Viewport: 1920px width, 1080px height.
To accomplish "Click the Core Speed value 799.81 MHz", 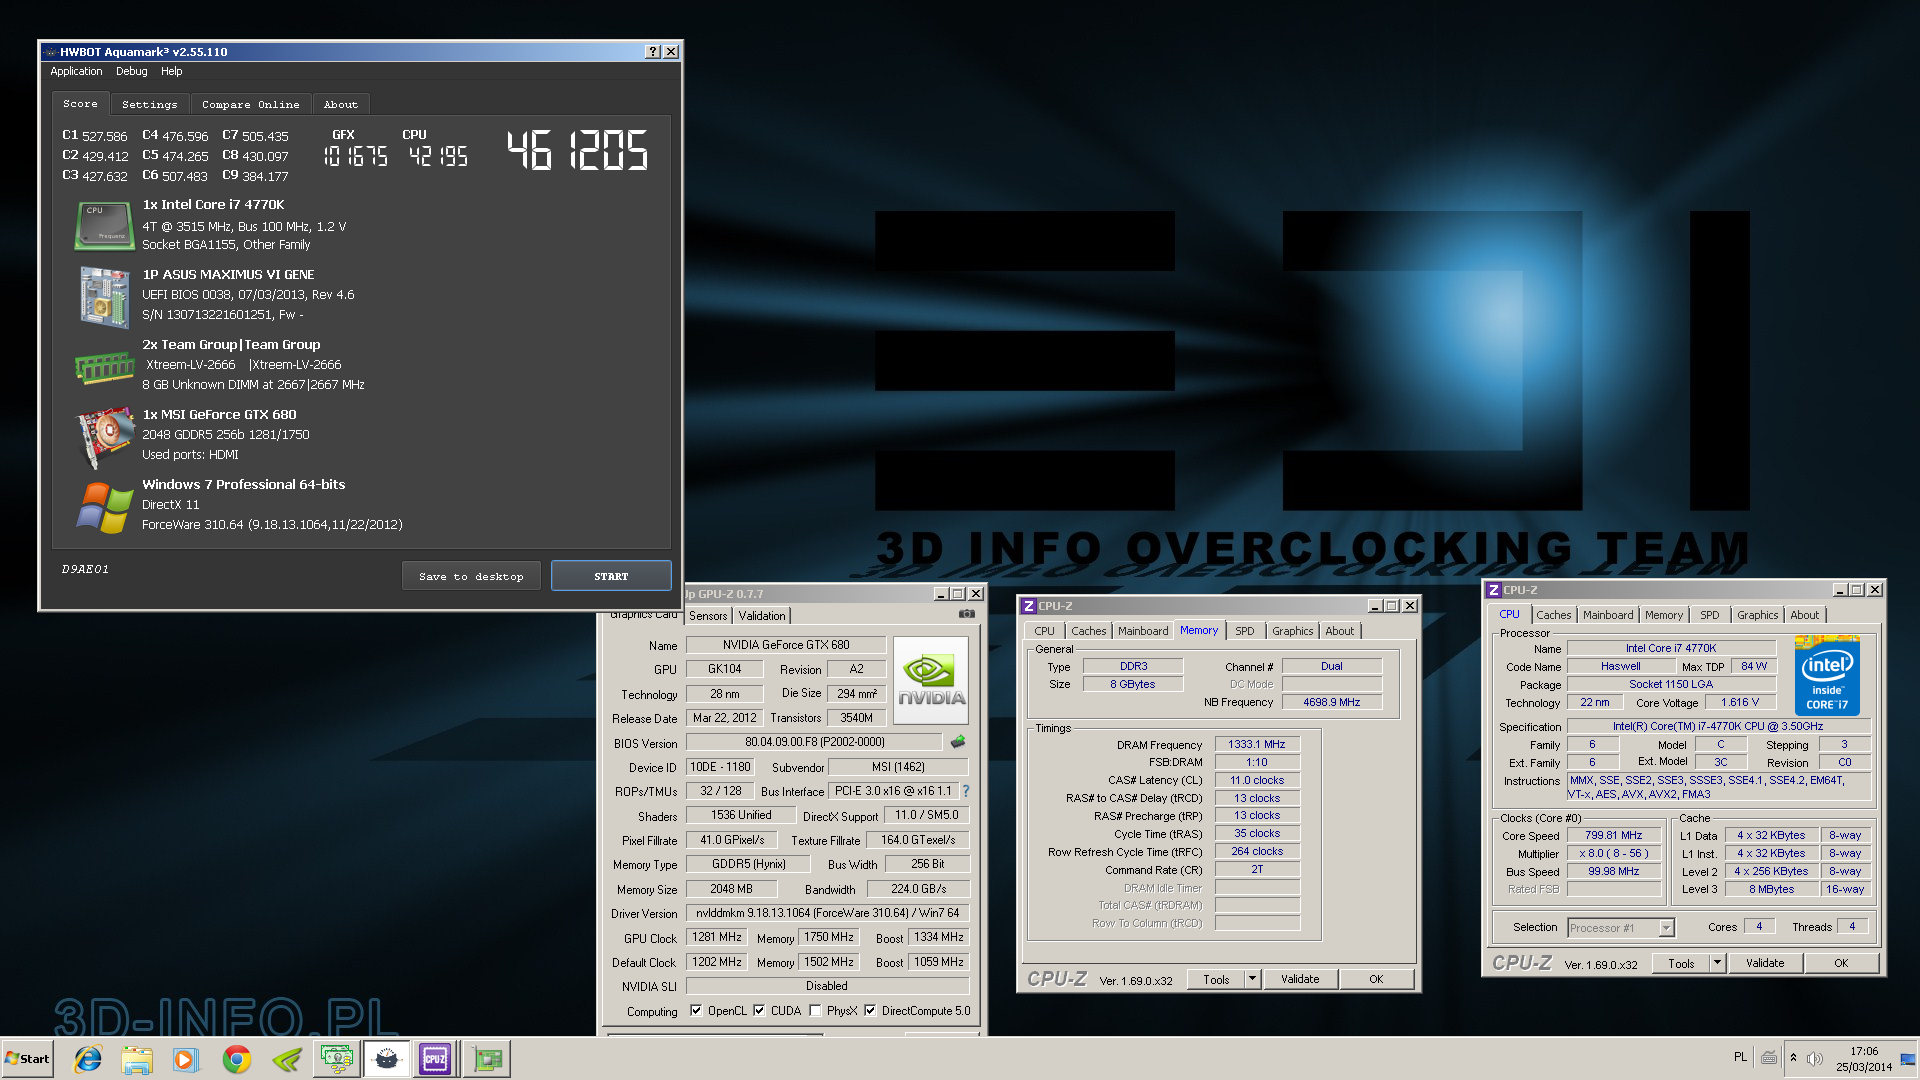I will click(x=1613, y=835).
